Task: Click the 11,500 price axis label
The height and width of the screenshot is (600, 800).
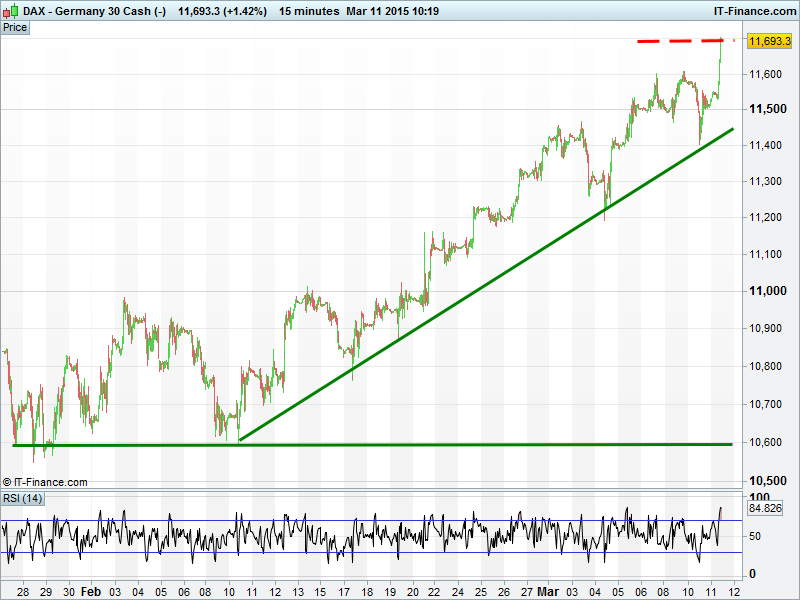Action: point(765,109)
